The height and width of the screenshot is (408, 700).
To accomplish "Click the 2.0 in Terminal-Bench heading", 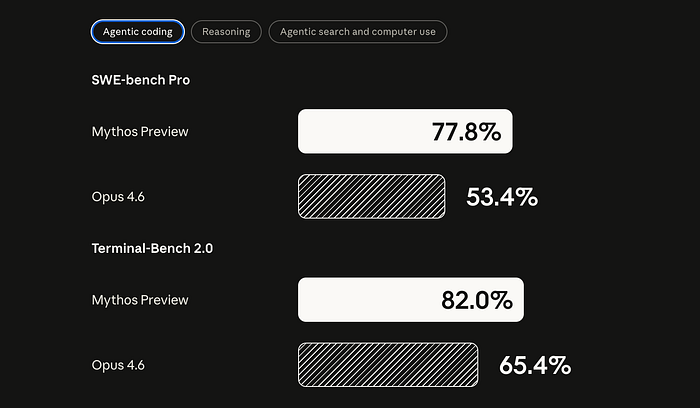I will pyautogui.click(x=199, y=248).
